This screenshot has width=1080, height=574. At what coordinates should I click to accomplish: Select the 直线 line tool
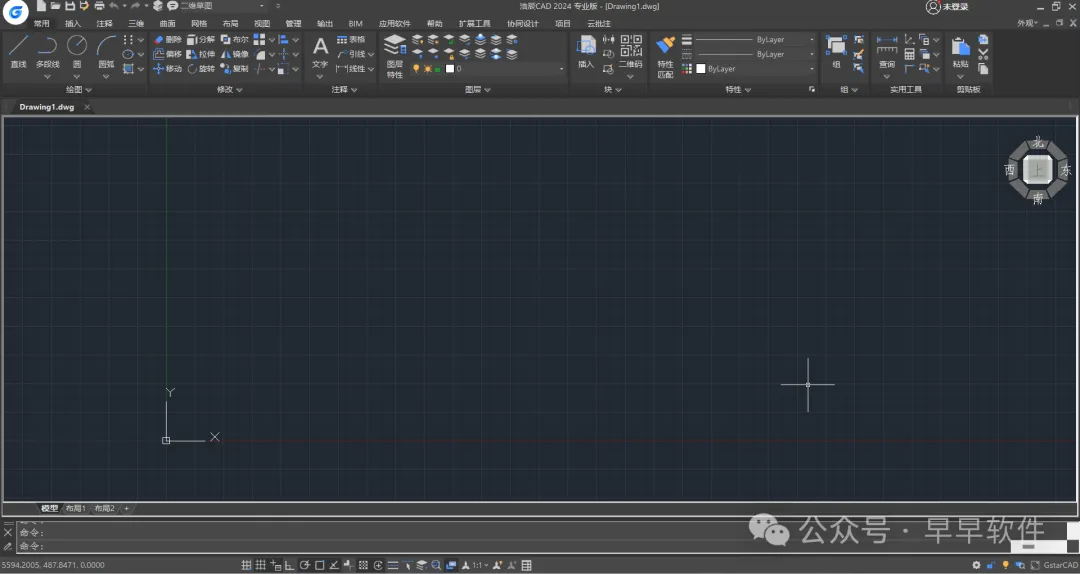tap(19, 52)
